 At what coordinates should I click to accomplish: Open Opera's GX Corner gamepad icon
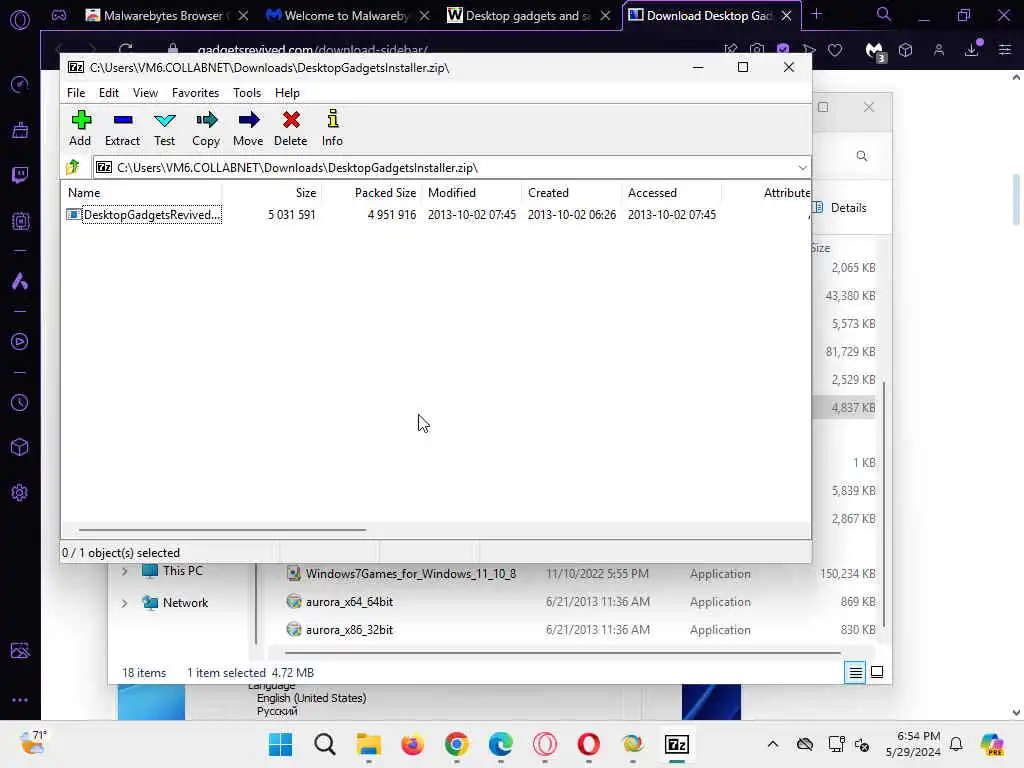click(59, 15)
